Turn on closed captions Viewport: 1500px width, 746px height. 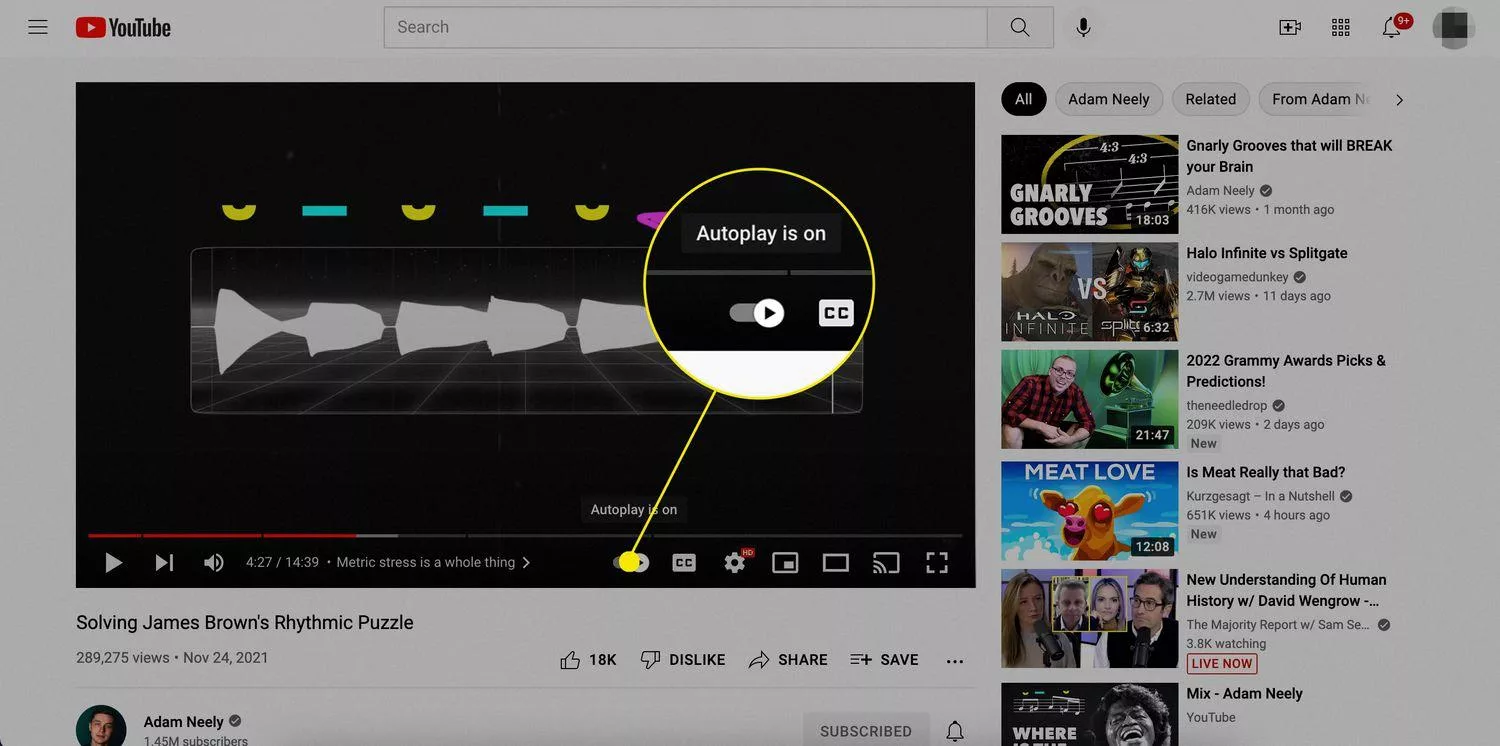tap(683, 561)
